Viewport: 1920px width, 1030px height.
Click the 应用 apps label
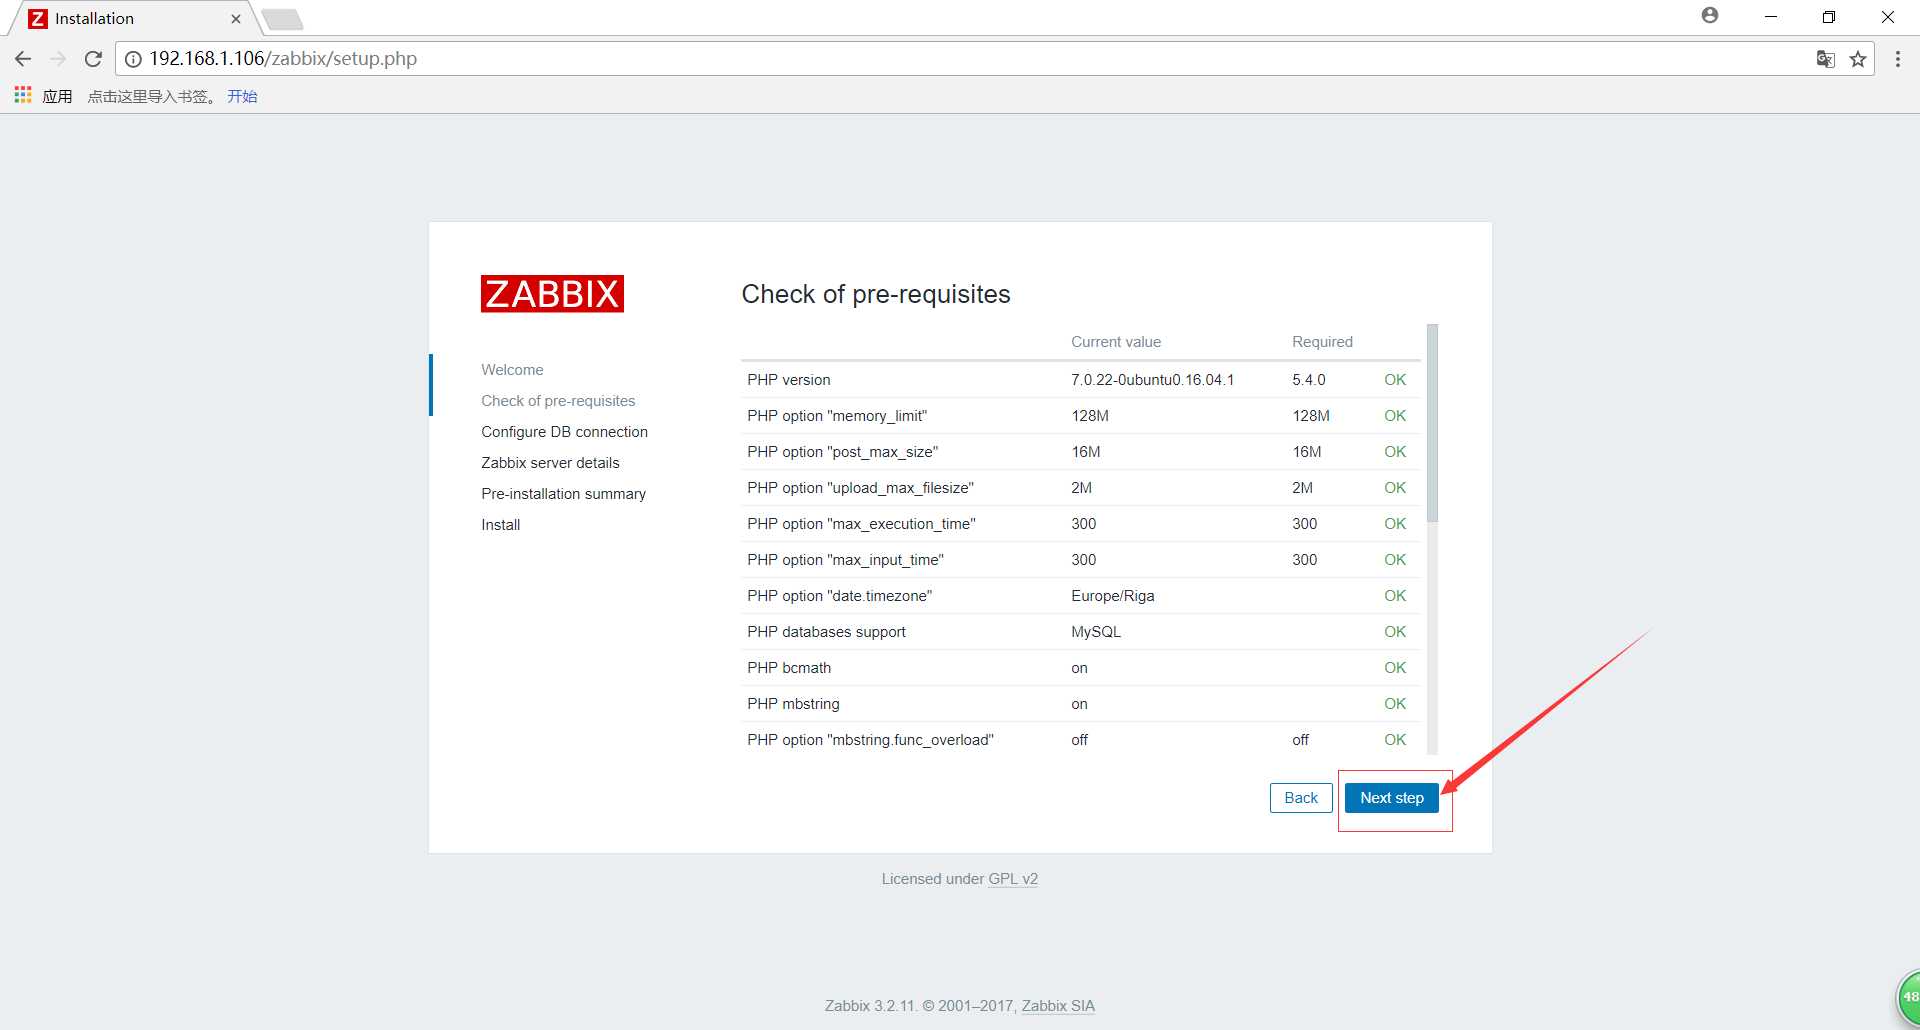[57, 96]
